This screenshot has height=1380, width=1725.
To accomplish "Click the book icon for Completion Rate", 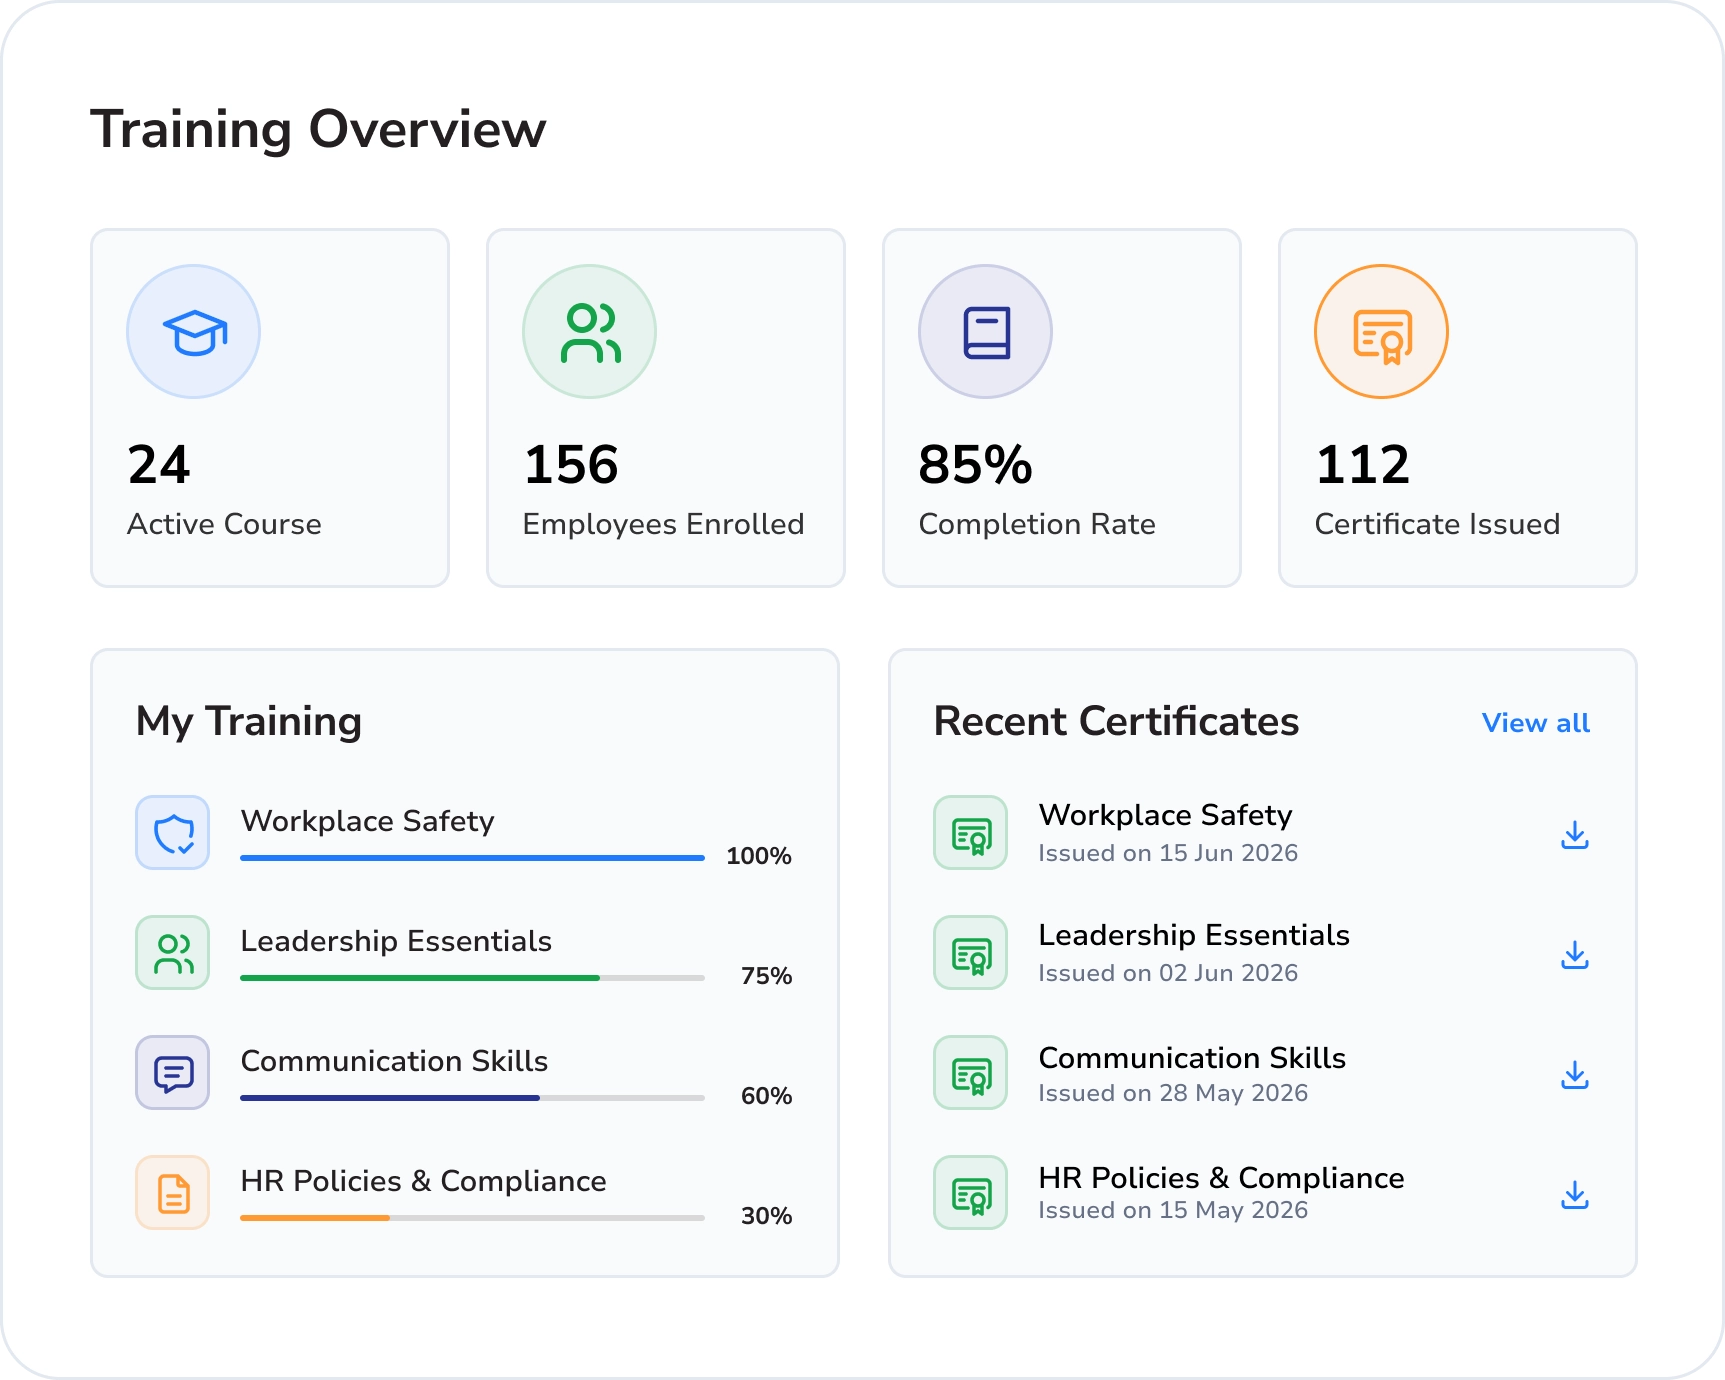I will (x=986, y=332).
